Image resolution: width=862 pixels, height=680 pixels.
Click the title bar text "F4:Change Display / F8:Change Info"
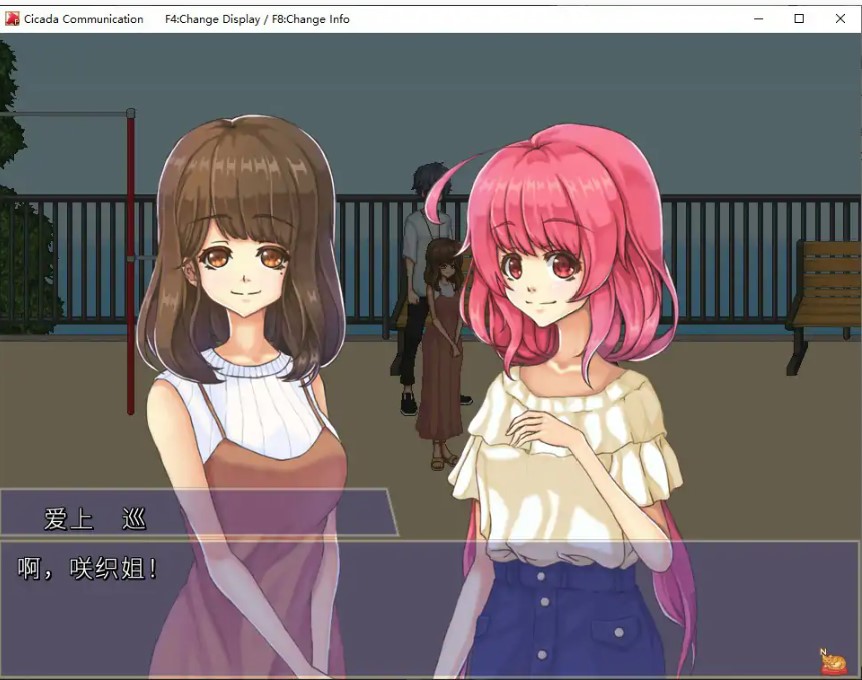257,19
